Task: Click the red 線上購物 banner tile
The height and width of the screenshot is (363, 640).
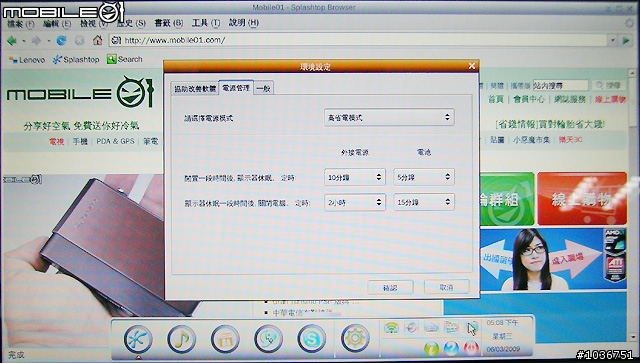Action: [x=582, y=198]
